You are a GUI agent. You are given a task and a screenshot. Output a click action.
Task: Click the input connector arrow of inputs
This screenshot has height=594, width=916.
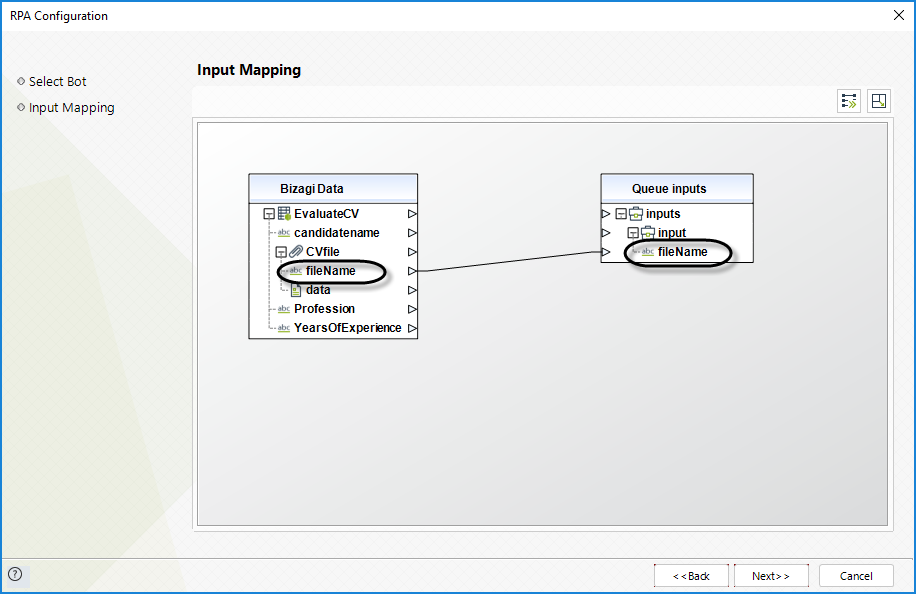point(606,214)
